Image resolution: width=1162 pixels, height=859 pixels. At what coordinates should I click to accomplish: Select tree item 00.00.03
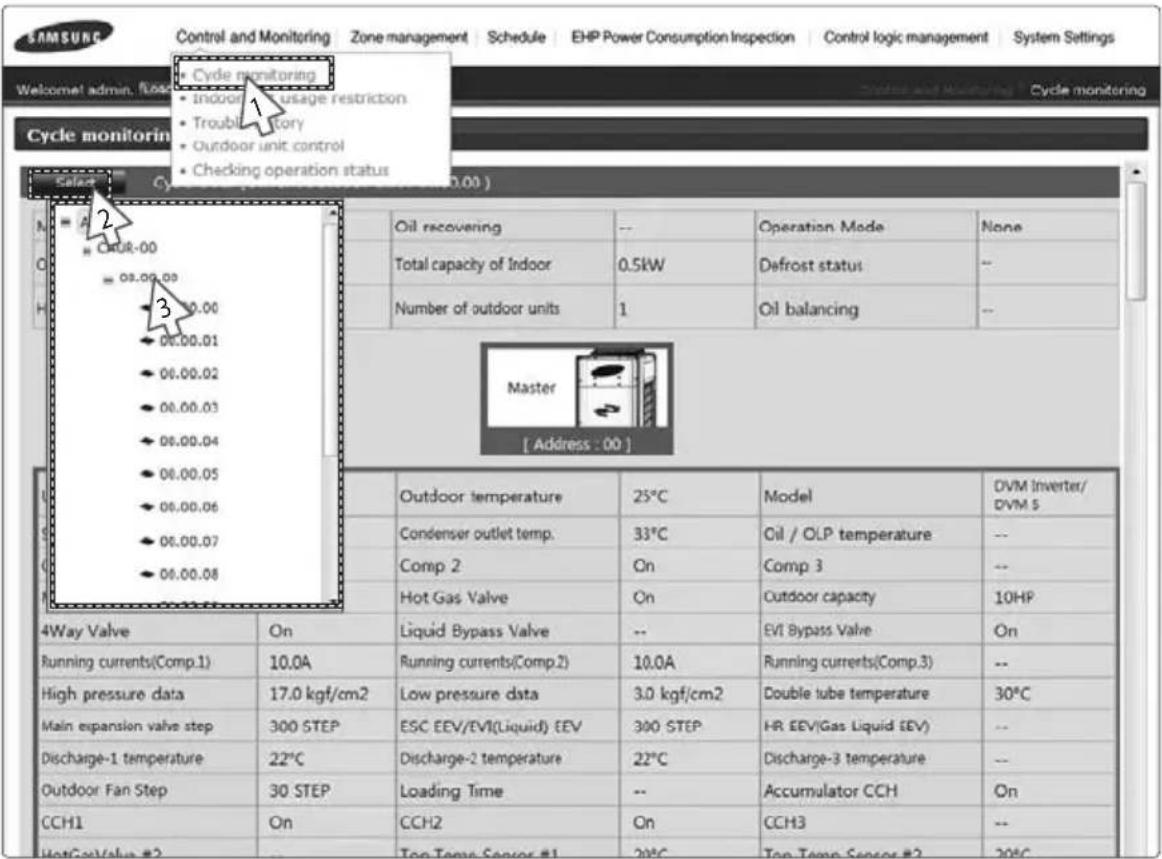[189, 408]
